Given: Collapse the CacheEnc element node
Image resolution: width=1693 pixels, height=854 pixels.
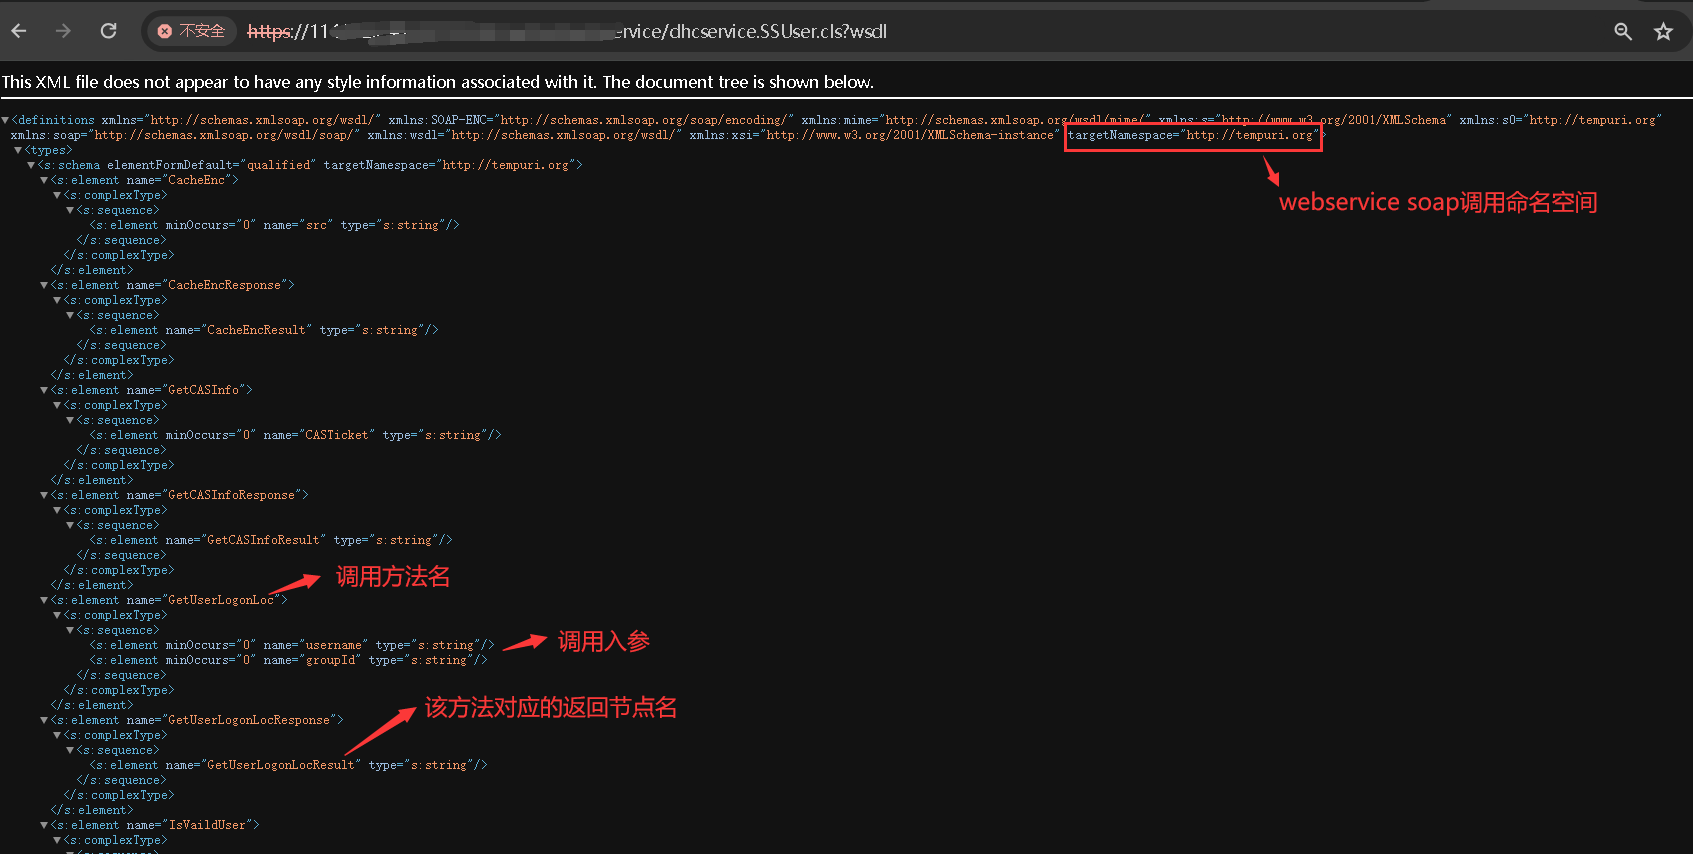Looking at the screenshot, I should point(44,180).
